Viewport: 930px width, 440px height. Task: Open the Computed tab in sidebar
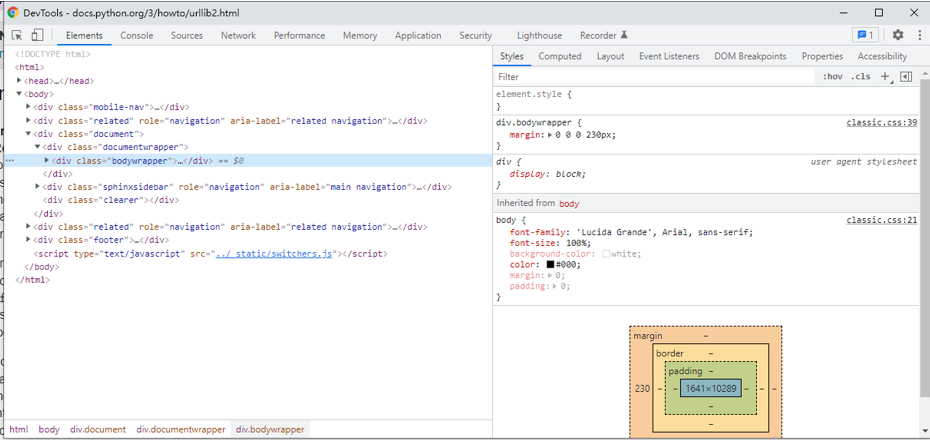click(559, 57)
